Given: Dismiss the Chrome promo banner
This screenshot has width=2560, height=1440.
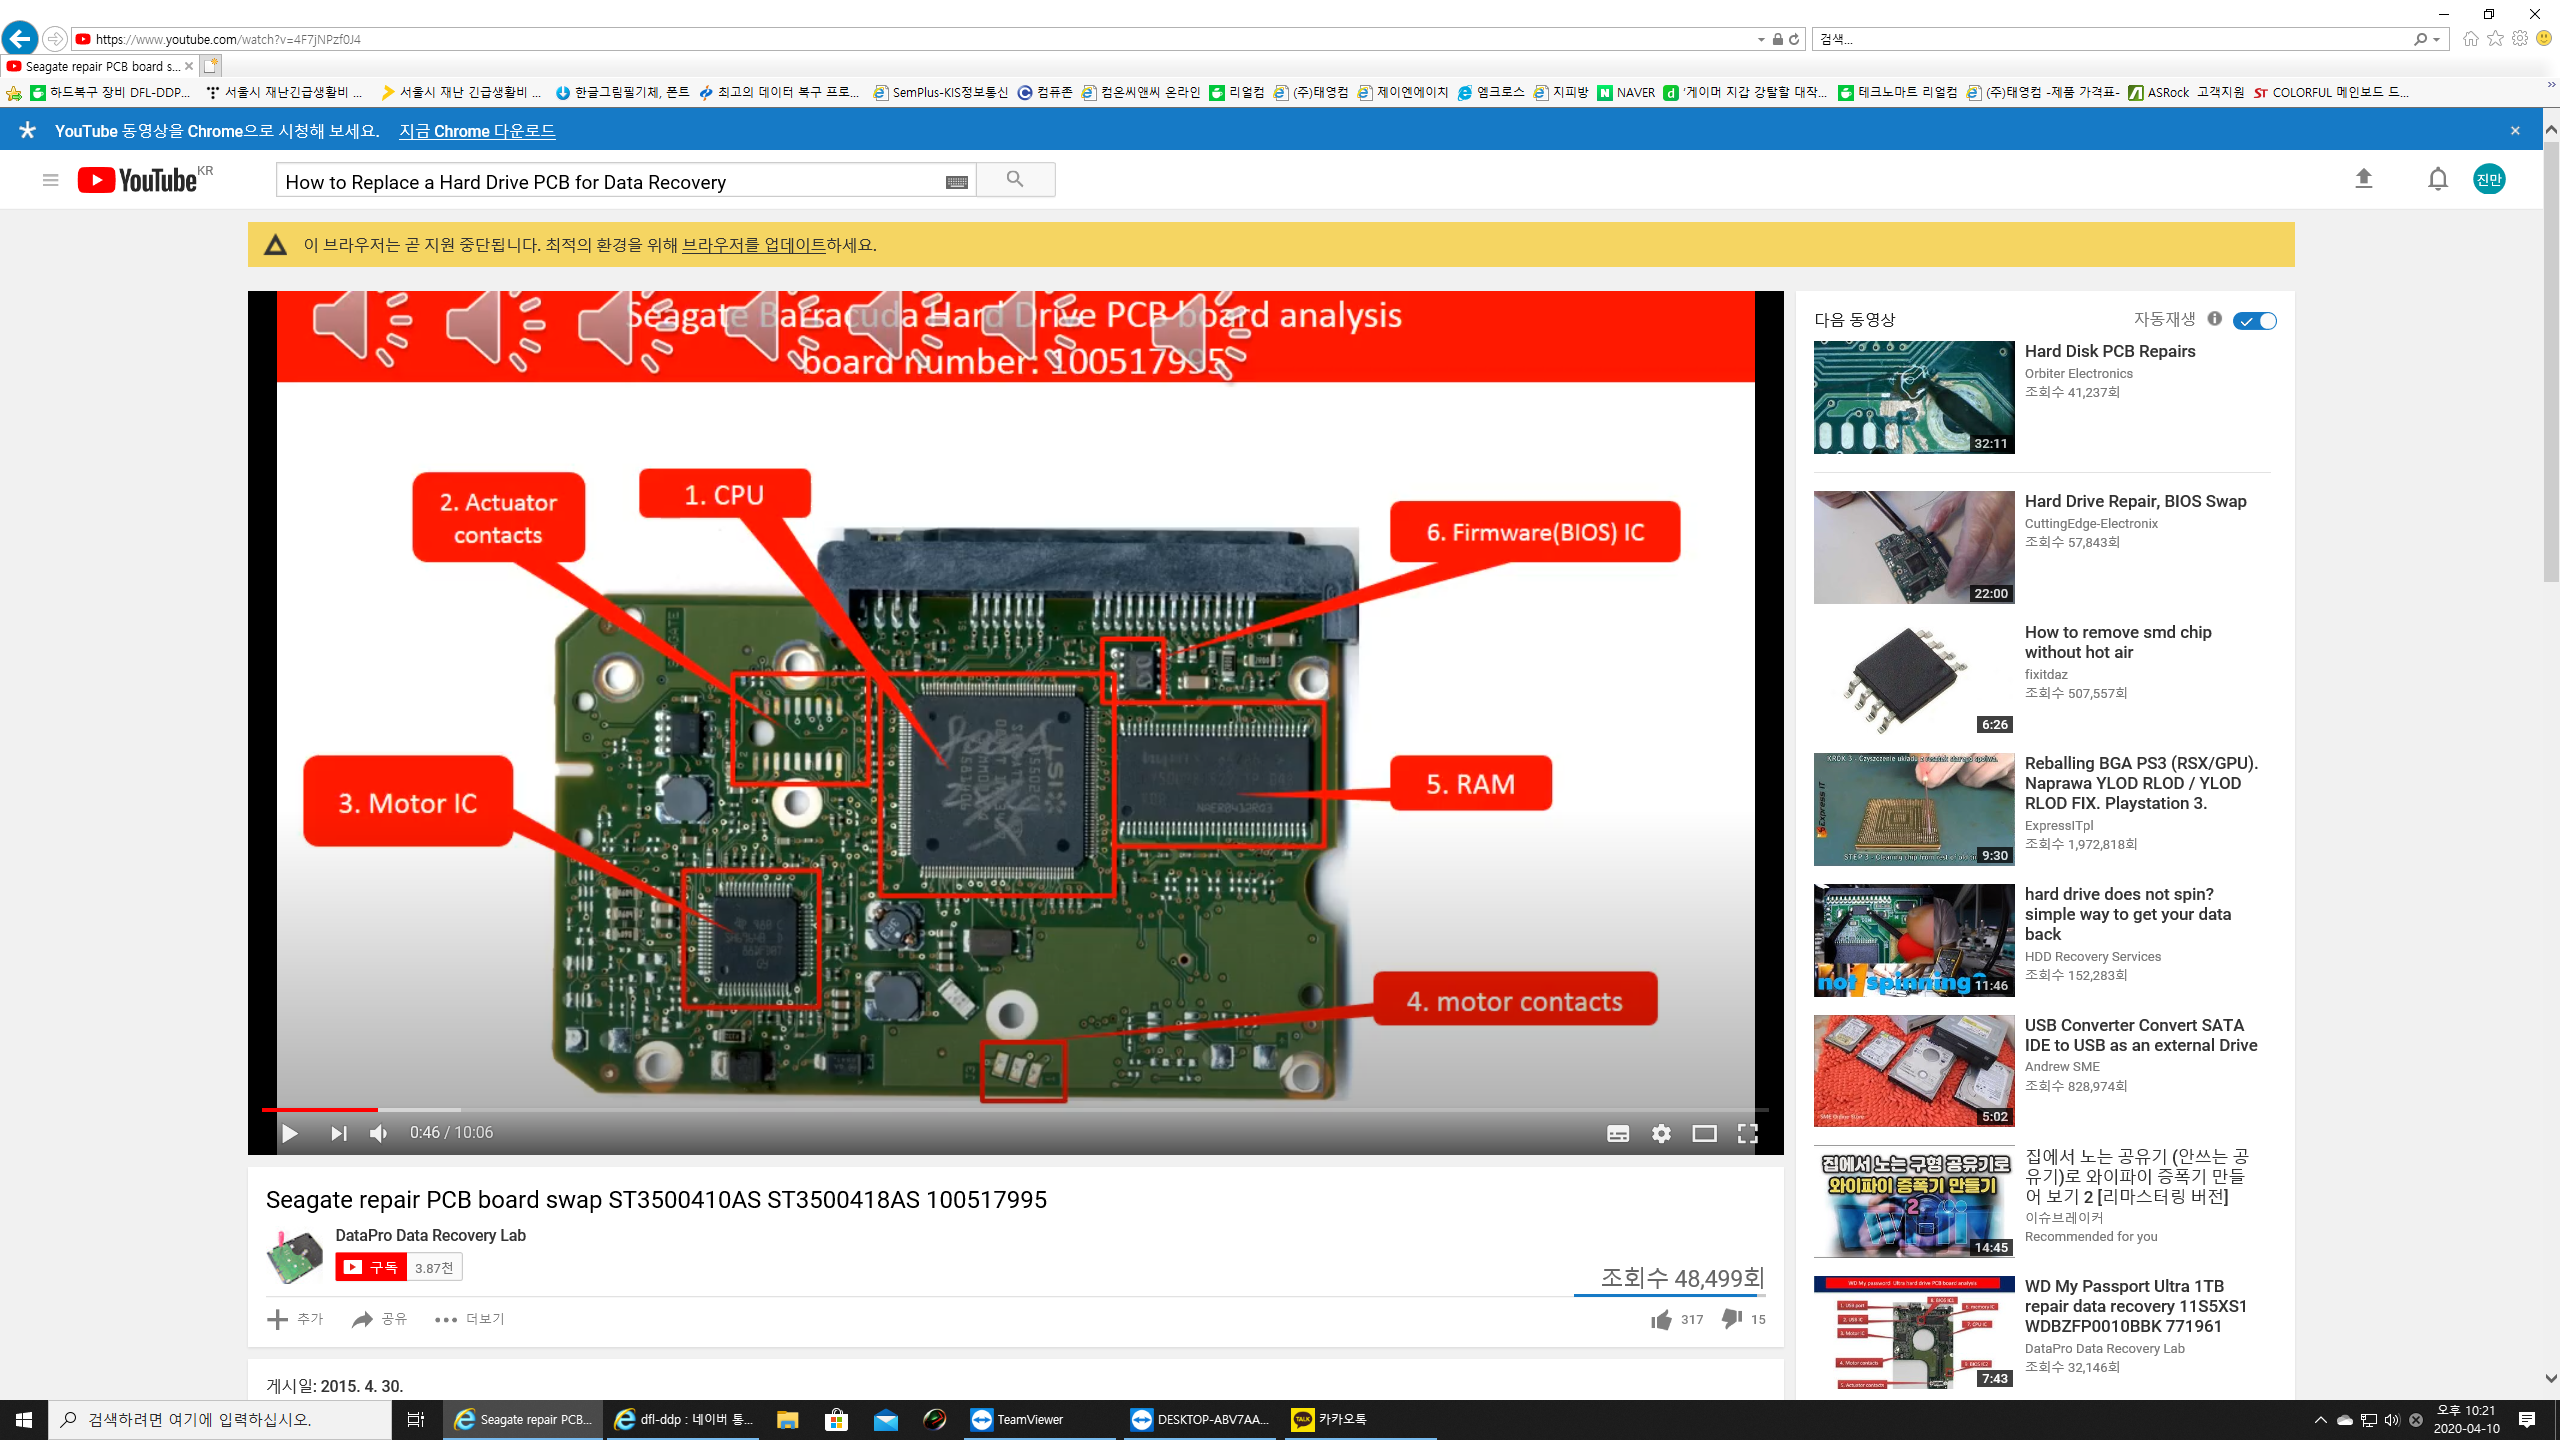Looking at the screenshot, I should tap(2515, 130).
